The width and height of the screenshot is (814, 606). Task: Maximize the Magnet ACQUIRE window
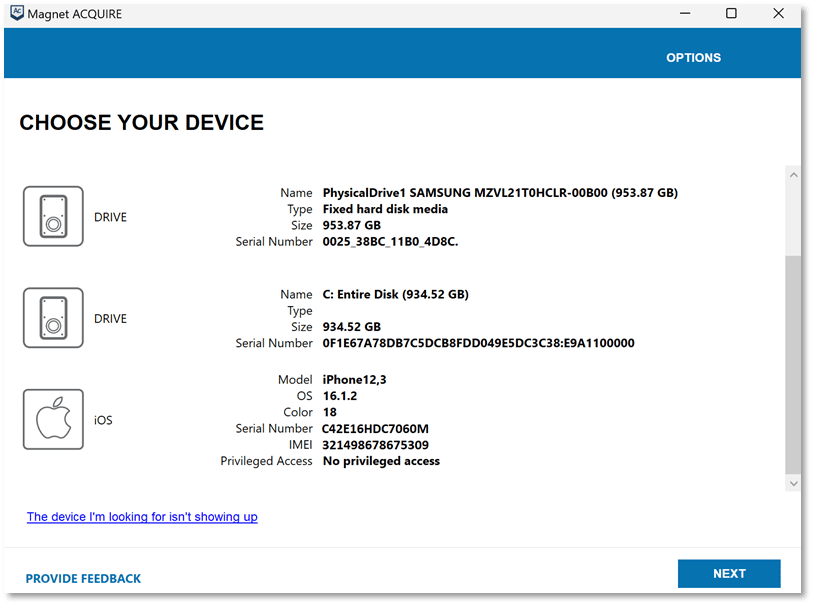click(x=731, y=13)
